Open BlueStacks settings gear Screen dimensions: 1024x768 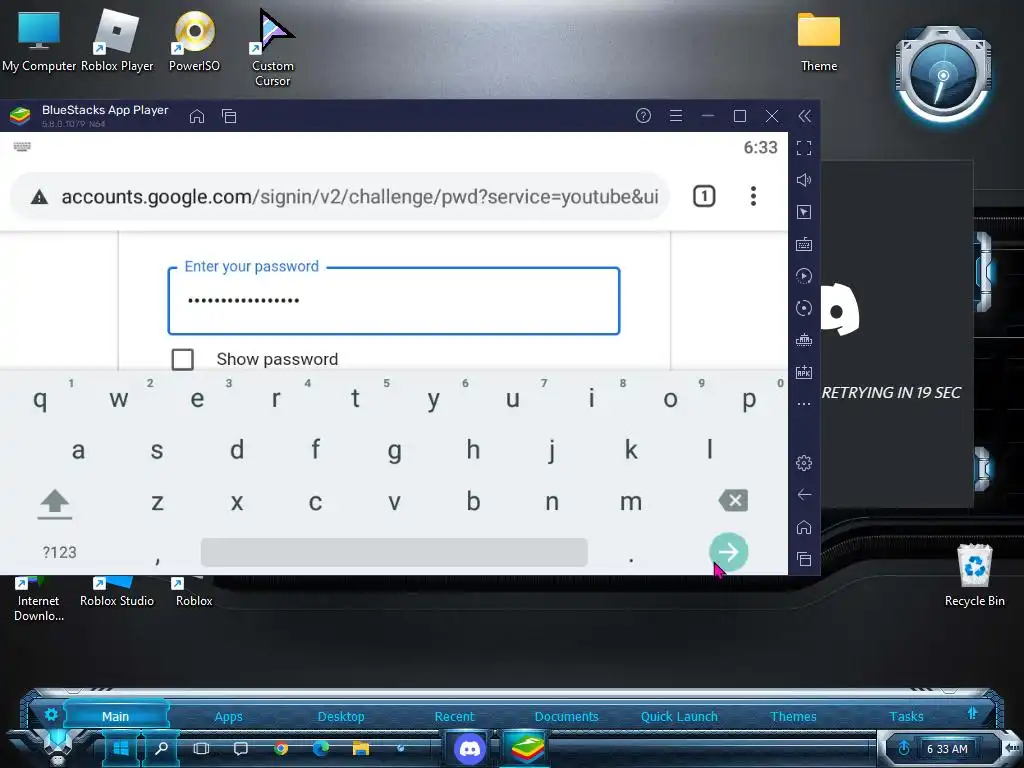pos(804,463)
